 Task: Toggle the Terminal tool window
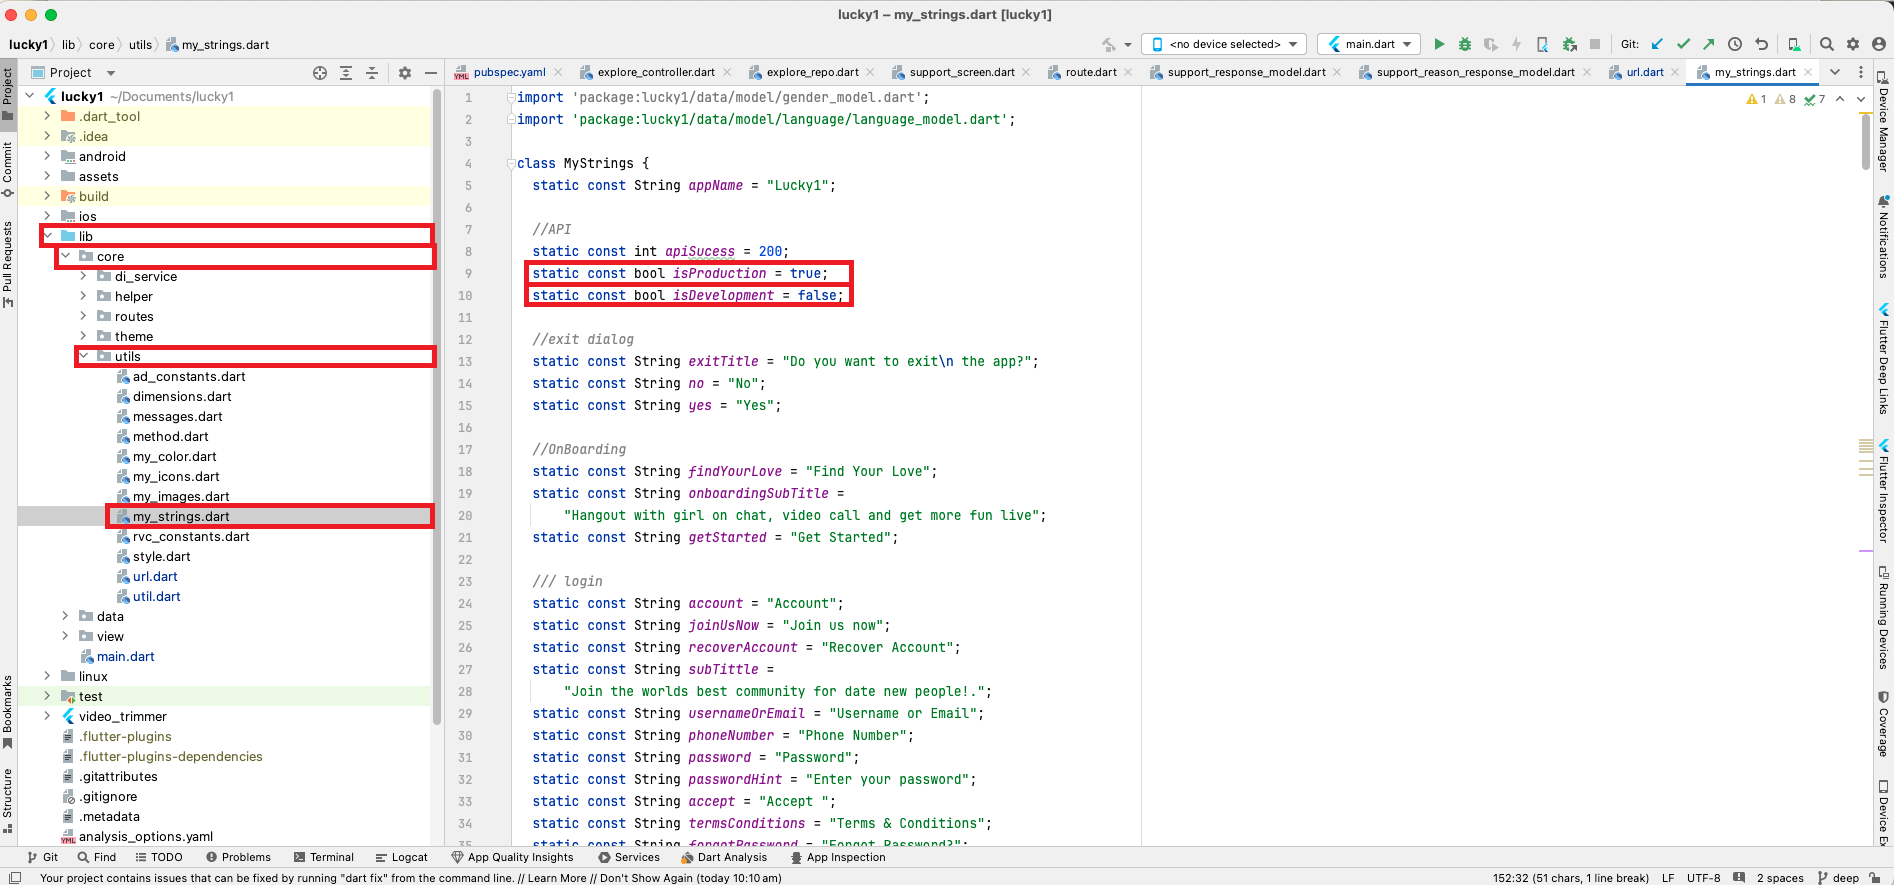coord(324,857)
